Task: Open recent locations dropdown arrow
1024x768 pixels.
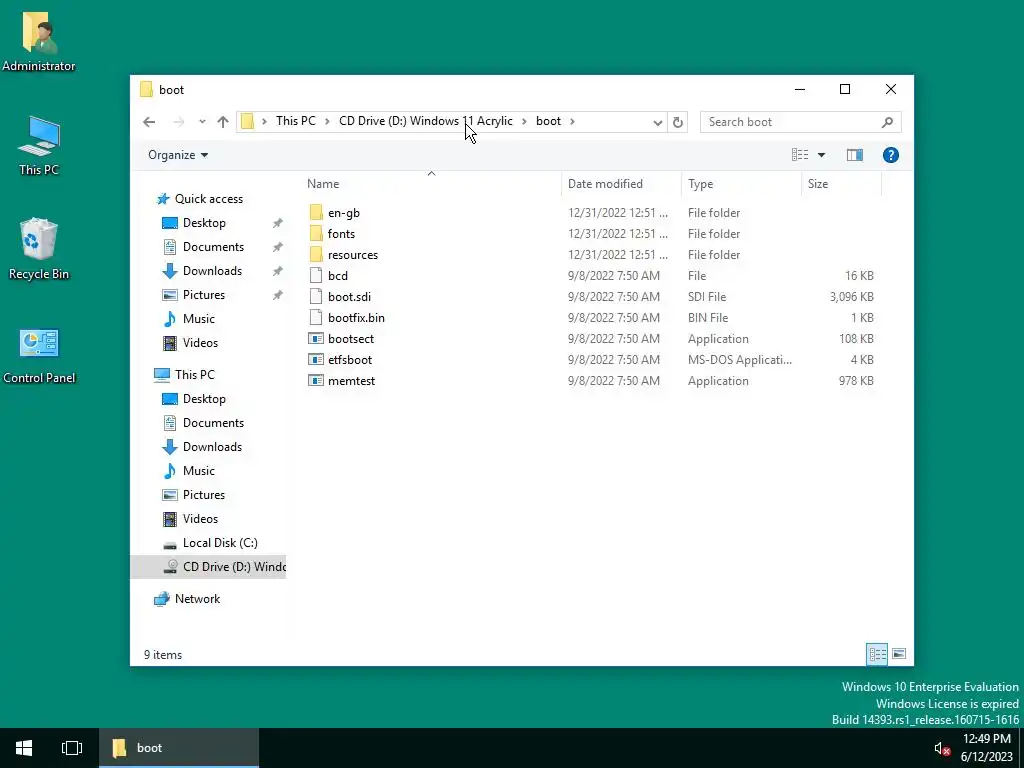Action: (x=202, y=121)
